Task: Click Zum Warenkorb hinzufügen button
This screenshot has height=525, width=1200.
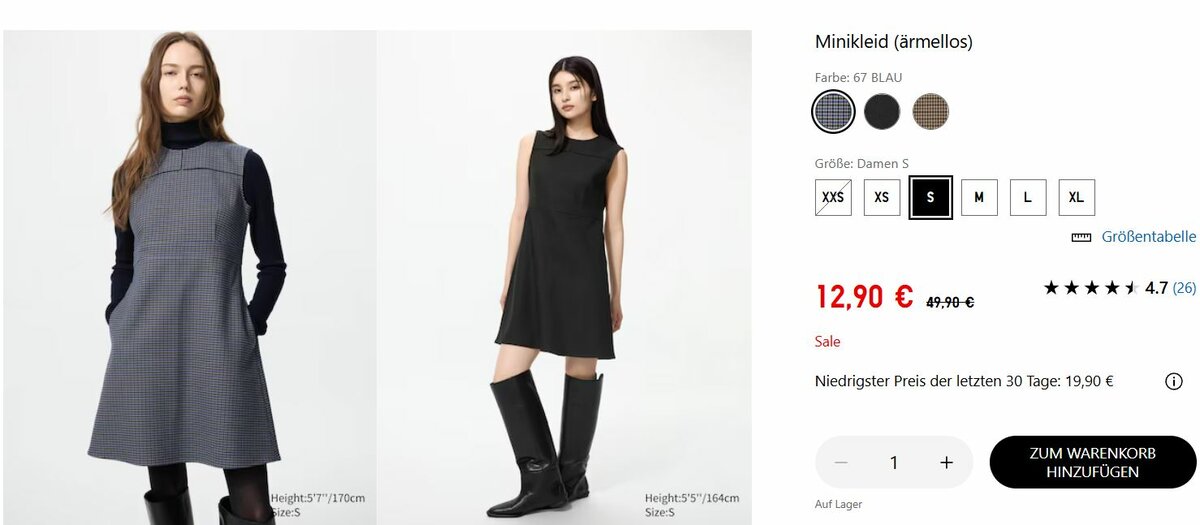Action: point(1092,462)
